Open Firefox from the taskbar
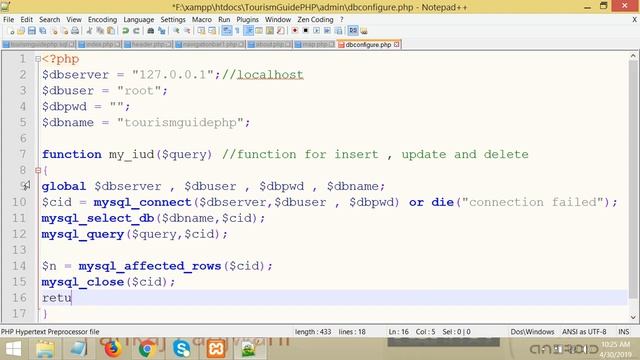The width and height of the screenshot is (640, 360). tap(113, 349)
